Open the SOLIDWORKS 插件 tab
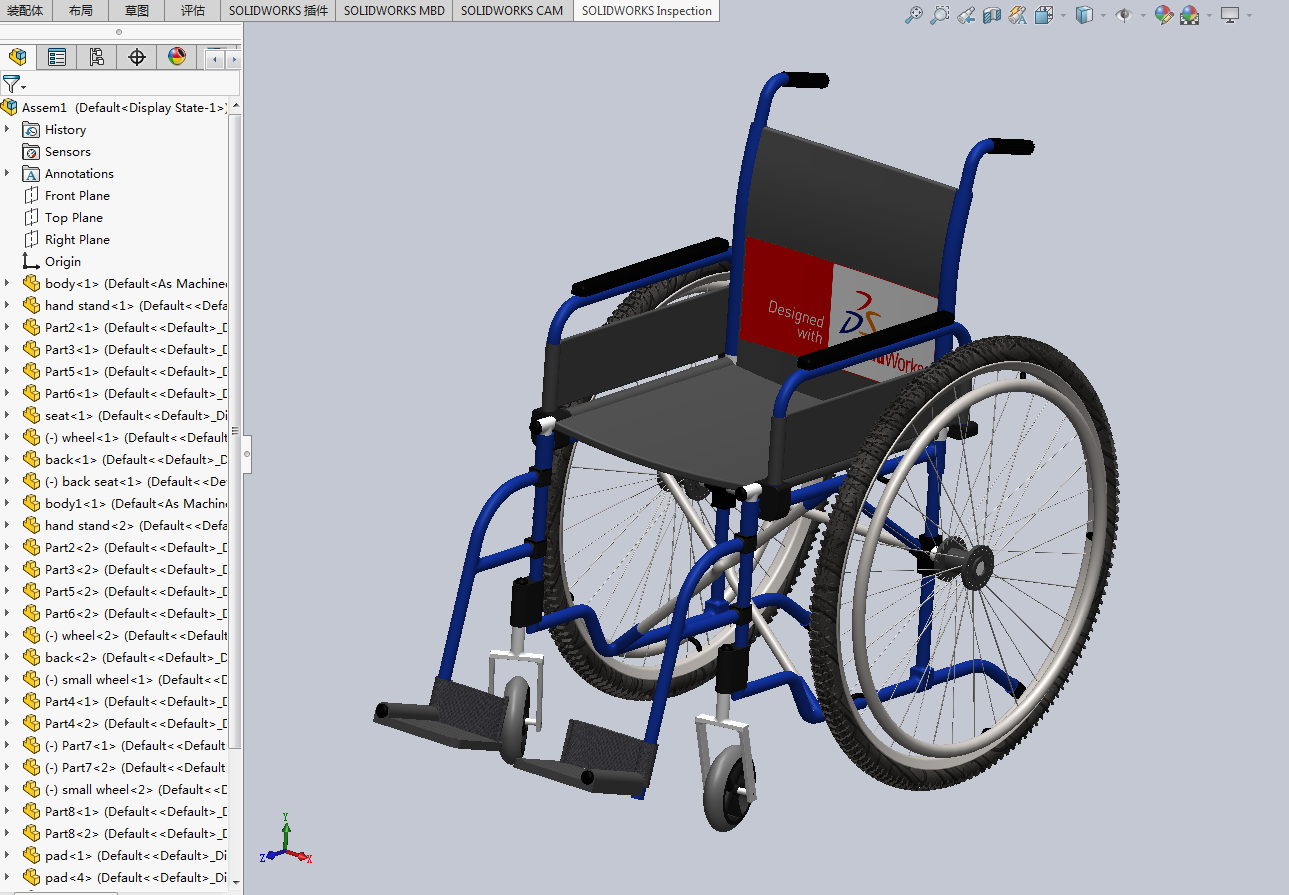Viewport: 1289px width, 895px height. click(x=278, y=11)
